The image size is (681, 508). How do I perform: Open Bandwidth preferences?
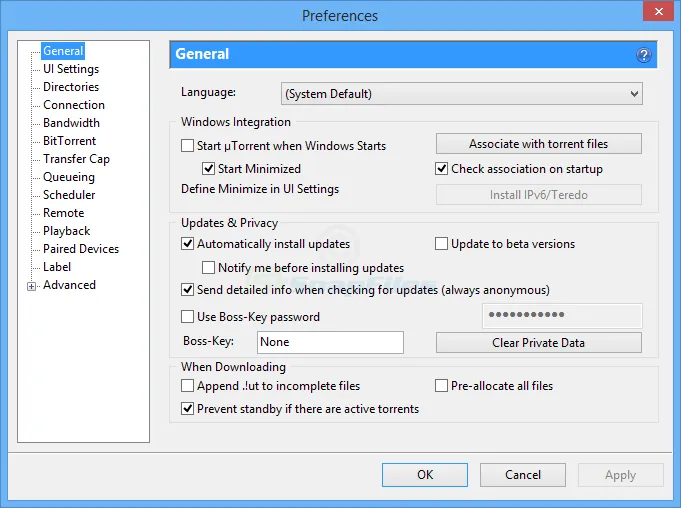[x=71, y=123]
